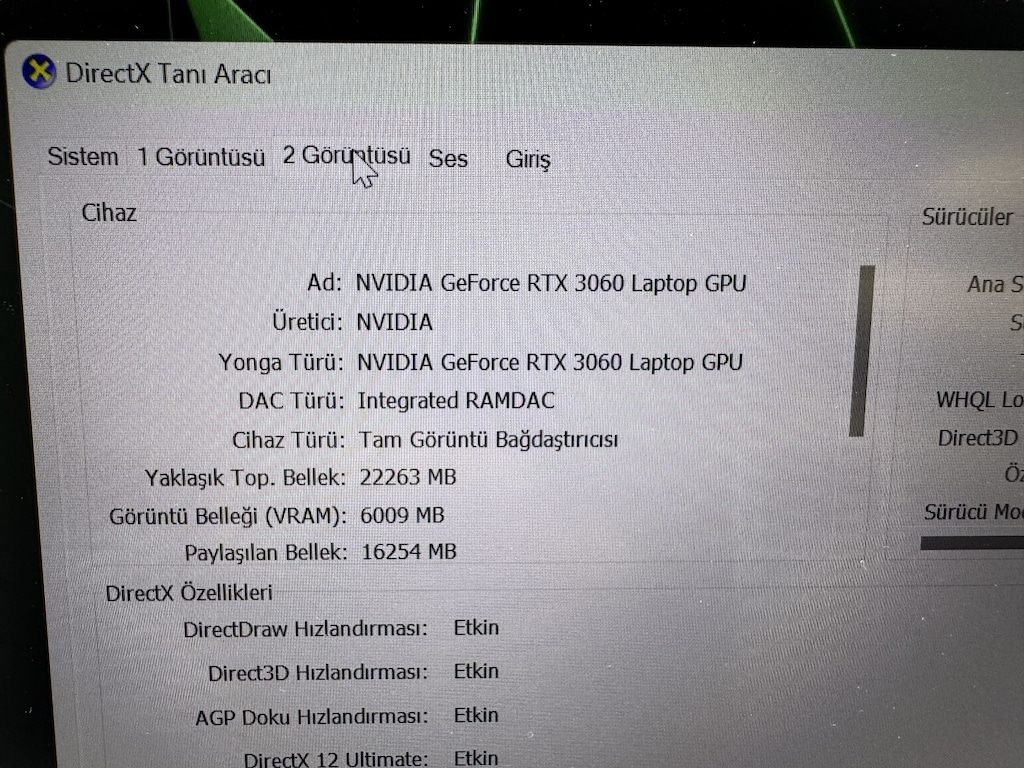
Task: Click the Yaklaşık Top. Bellek: label
Action: pos(245,478)
